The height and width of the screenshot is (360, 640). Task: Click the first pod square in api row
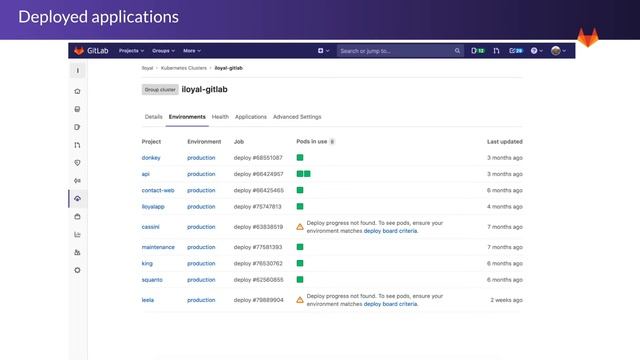click(x=300, y=174)
